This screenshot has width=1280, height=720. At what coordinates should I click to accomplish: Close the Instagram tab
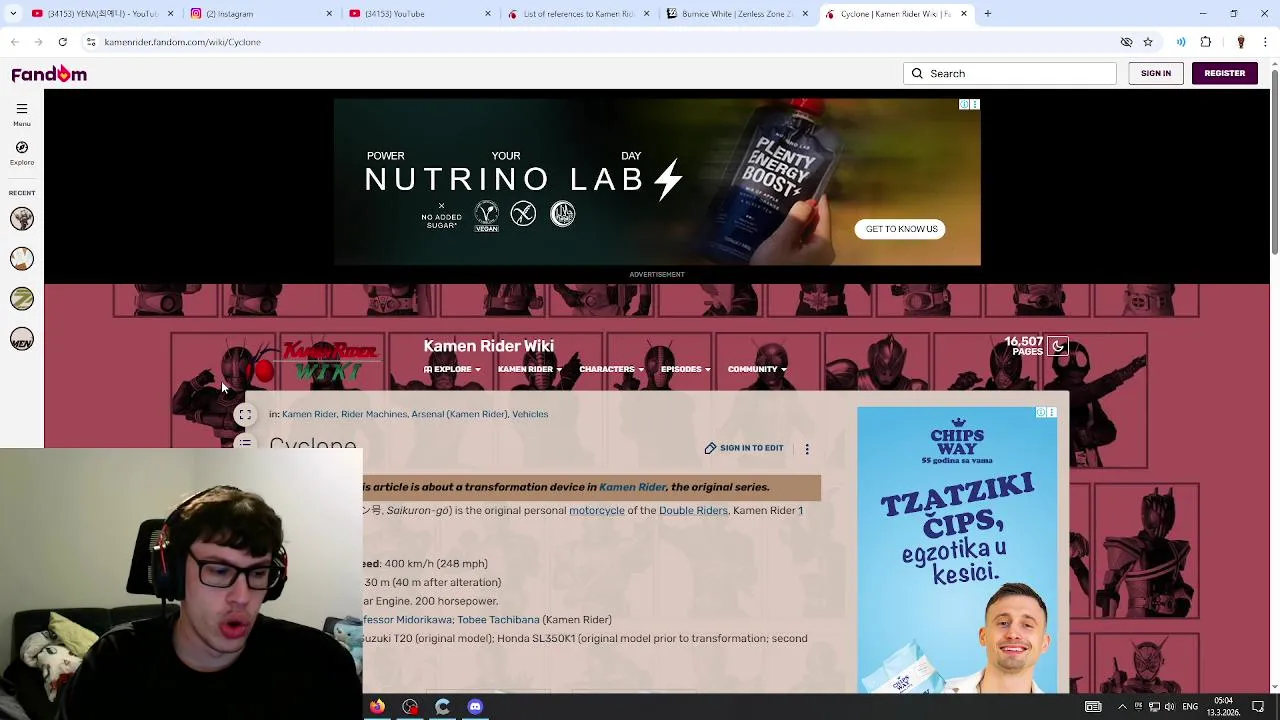[329, 14]
